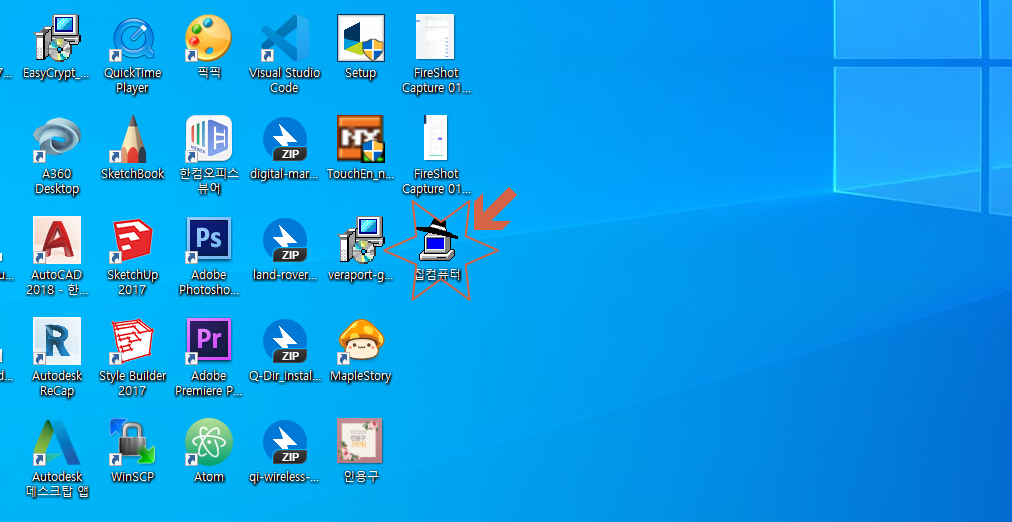Open 한컴오피스 뷰어 shortcut

(208, 139)
